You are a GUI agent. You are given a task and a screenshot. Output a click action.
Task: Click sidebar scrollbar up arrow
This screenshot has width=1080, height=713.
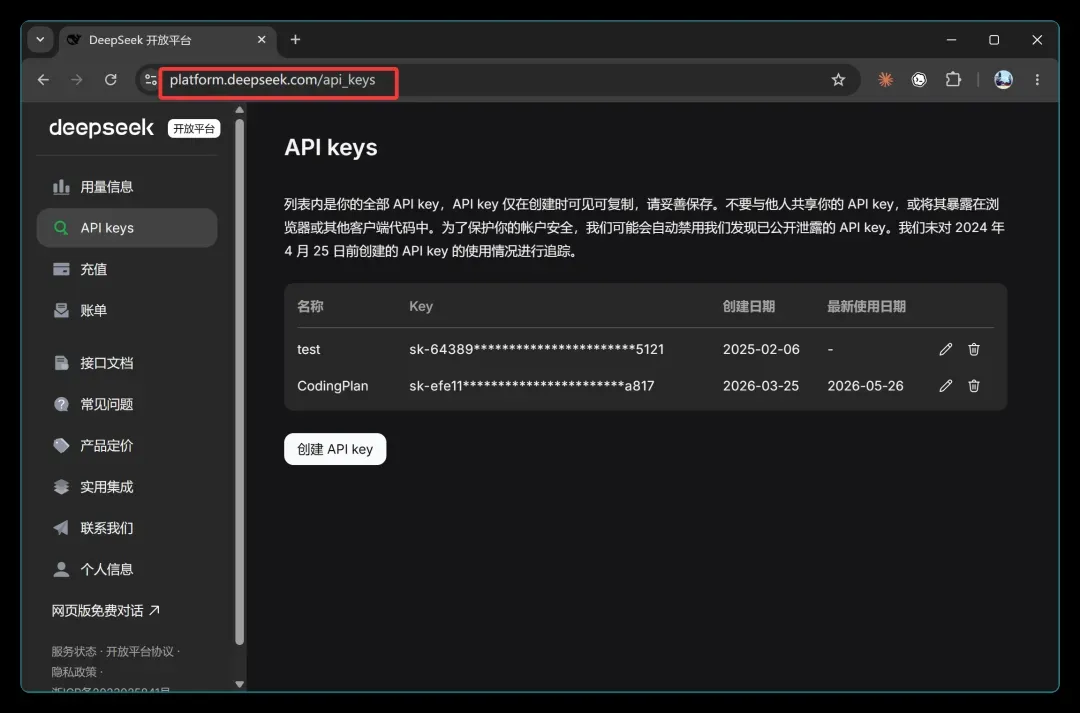click(240, 110)
